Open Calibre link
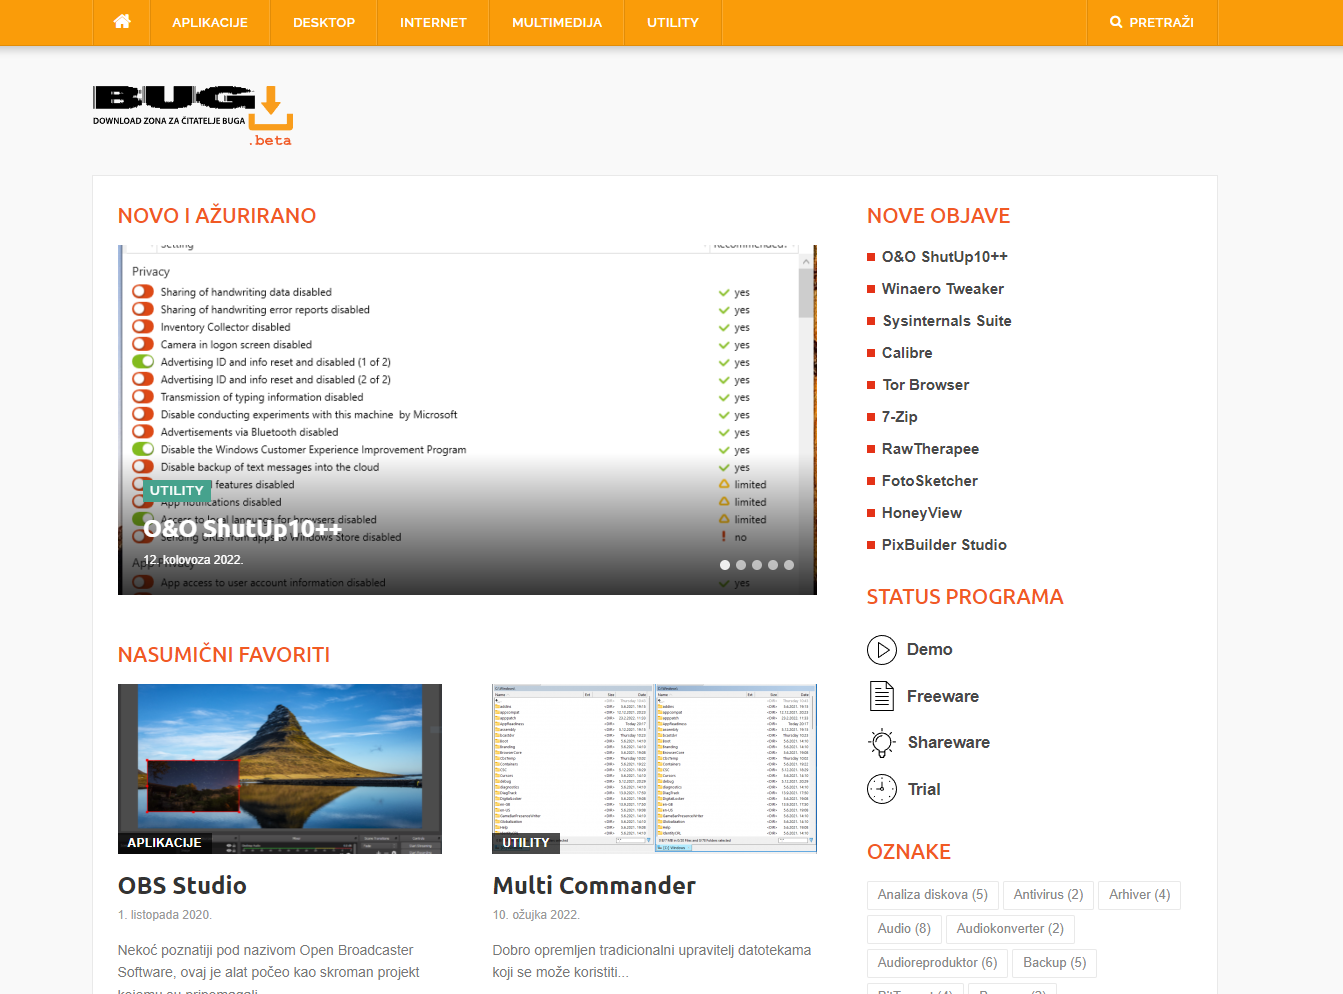The height and width of the screenshot is (994, 1343). coord(907,353)
